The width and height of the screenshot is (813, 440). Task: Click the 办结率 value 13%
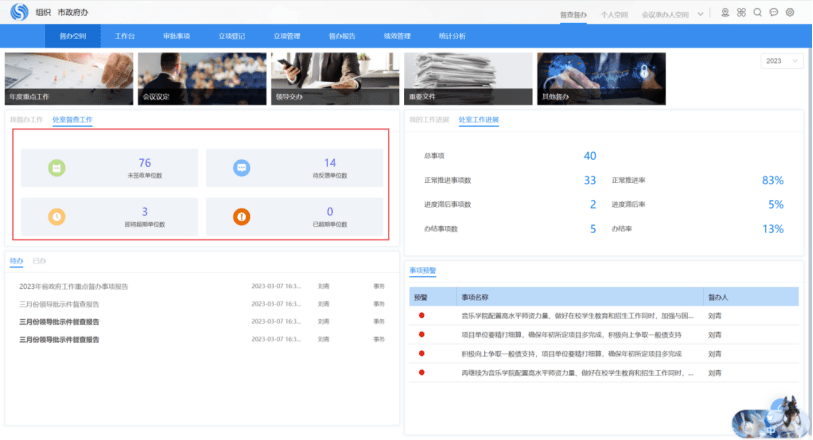click(773, 229)
